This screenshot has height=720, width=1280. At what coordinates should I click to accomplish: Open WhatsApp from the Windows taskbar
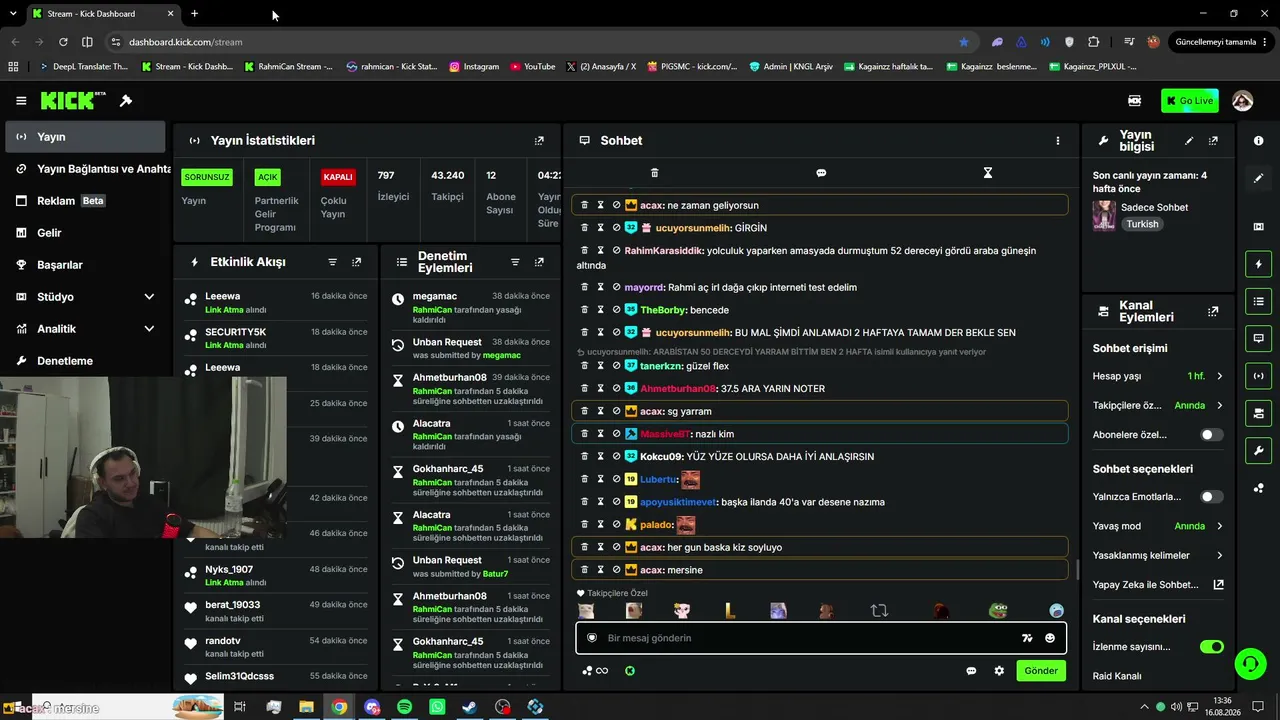coord(437,707)
